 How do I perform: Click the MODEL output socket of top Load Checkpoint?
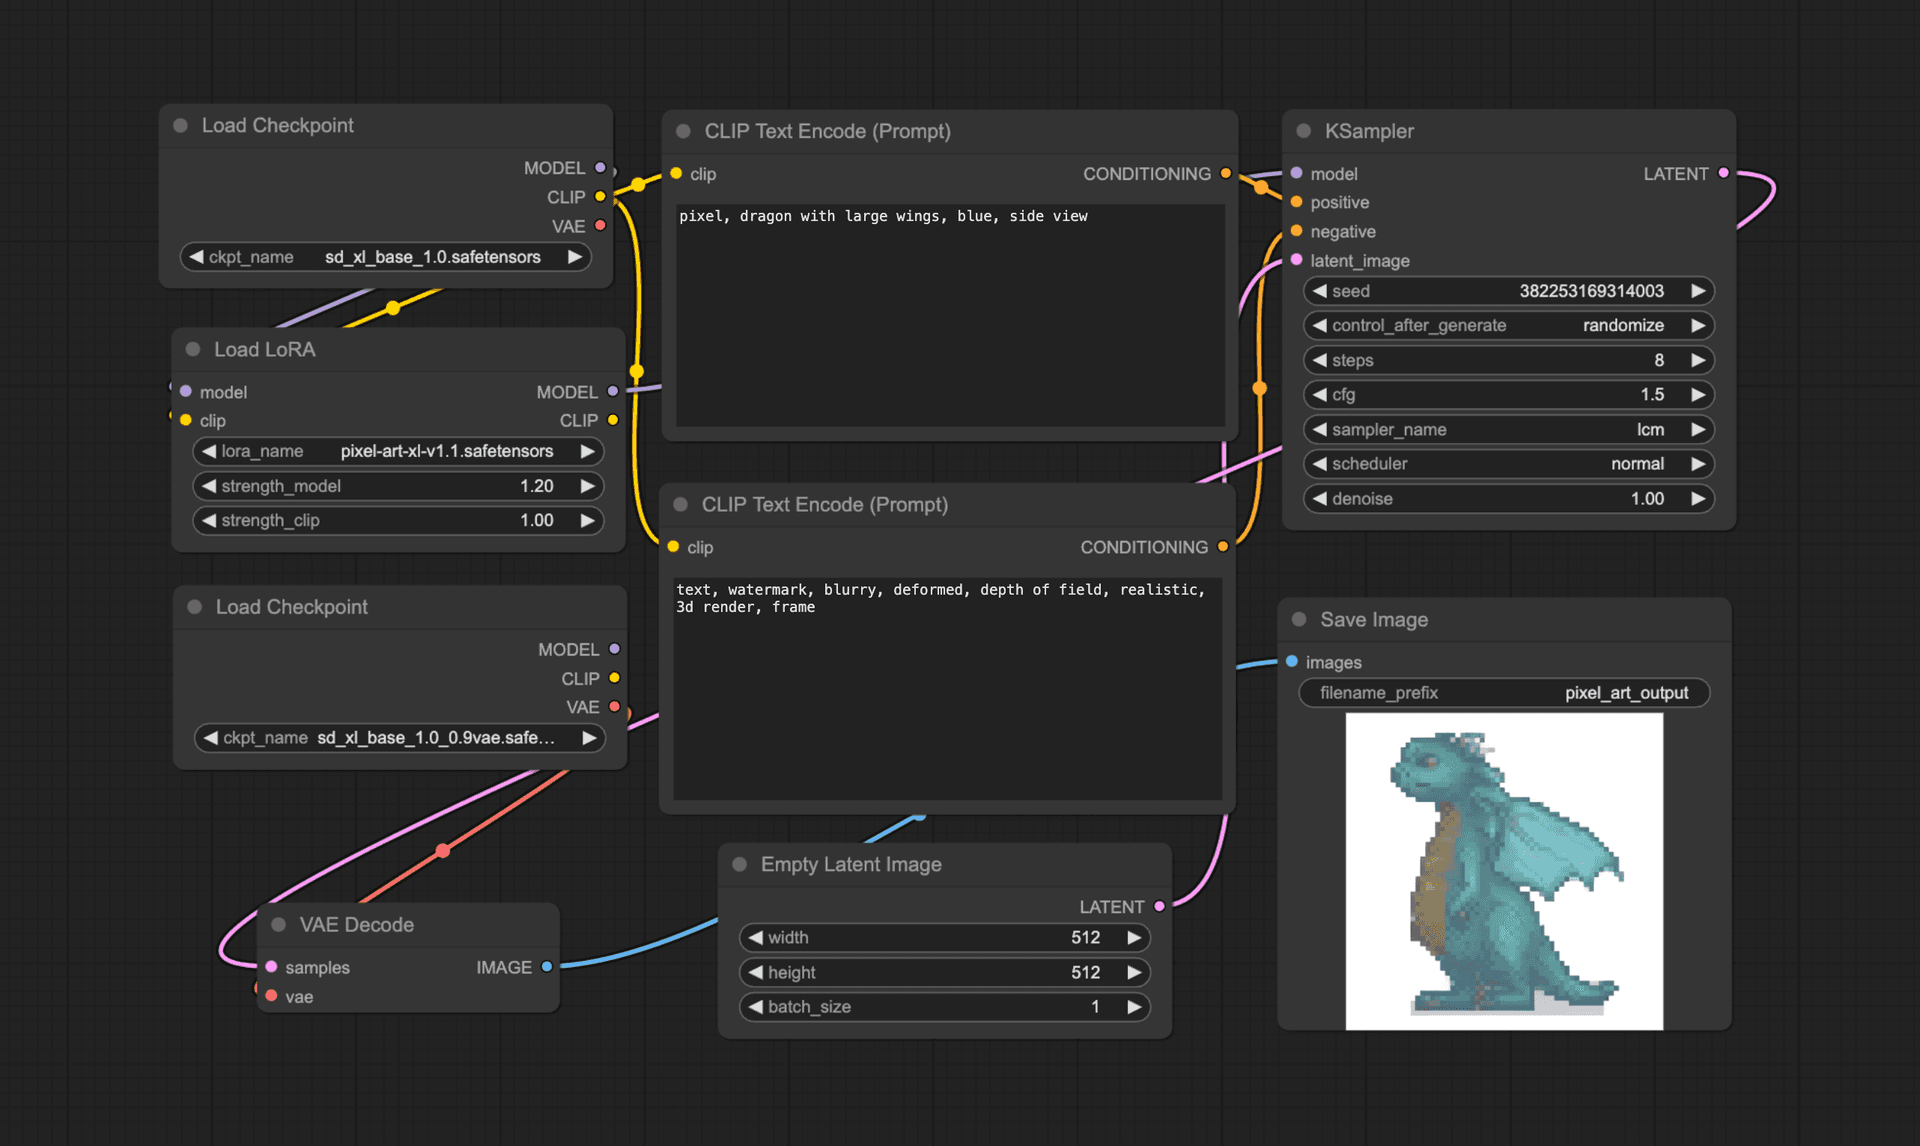[x=600, y=168]
